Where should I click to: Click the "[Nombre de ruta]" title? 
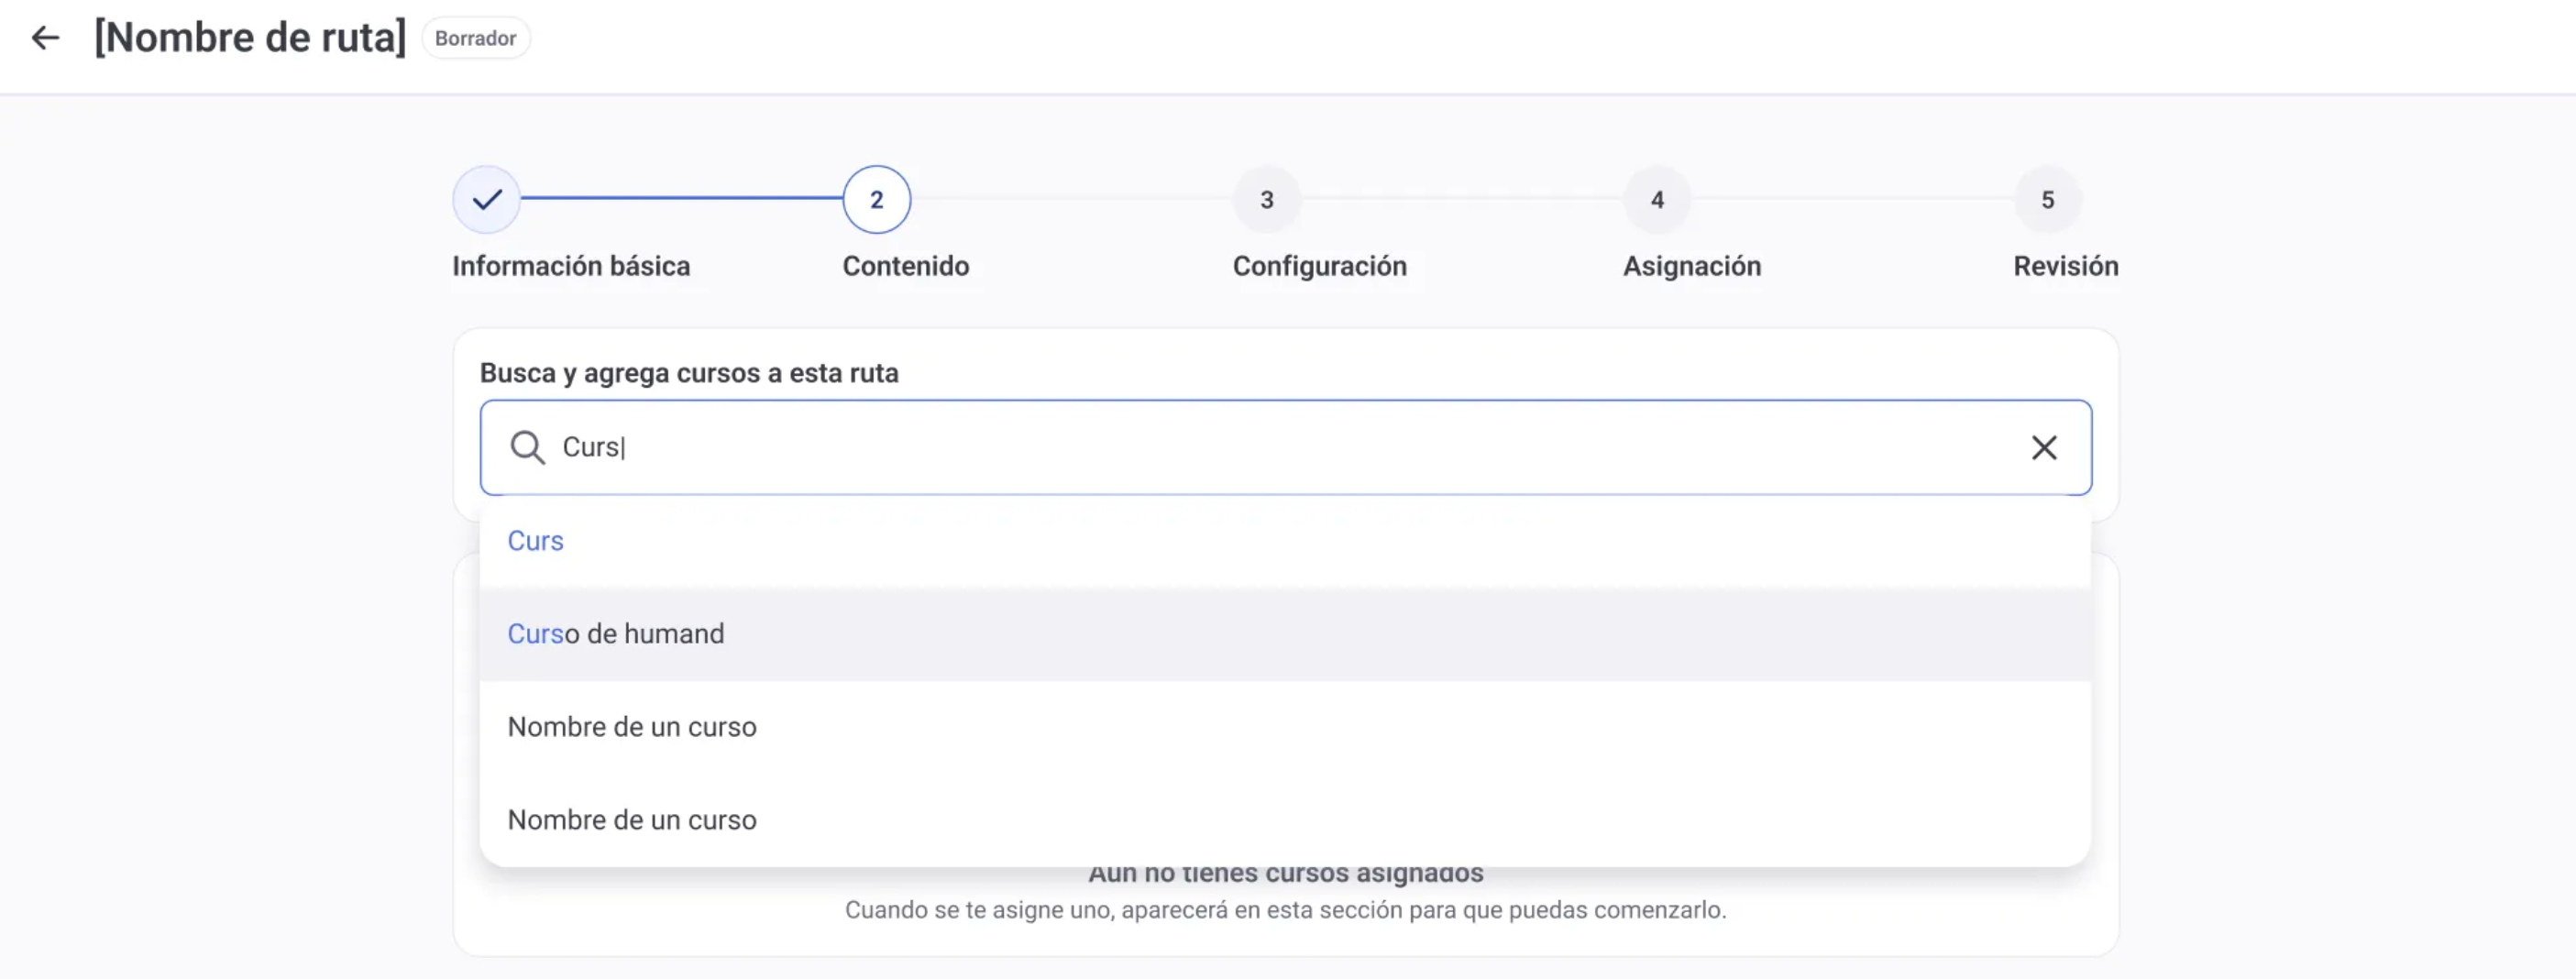pyautogui.click(x=250, y=38)
